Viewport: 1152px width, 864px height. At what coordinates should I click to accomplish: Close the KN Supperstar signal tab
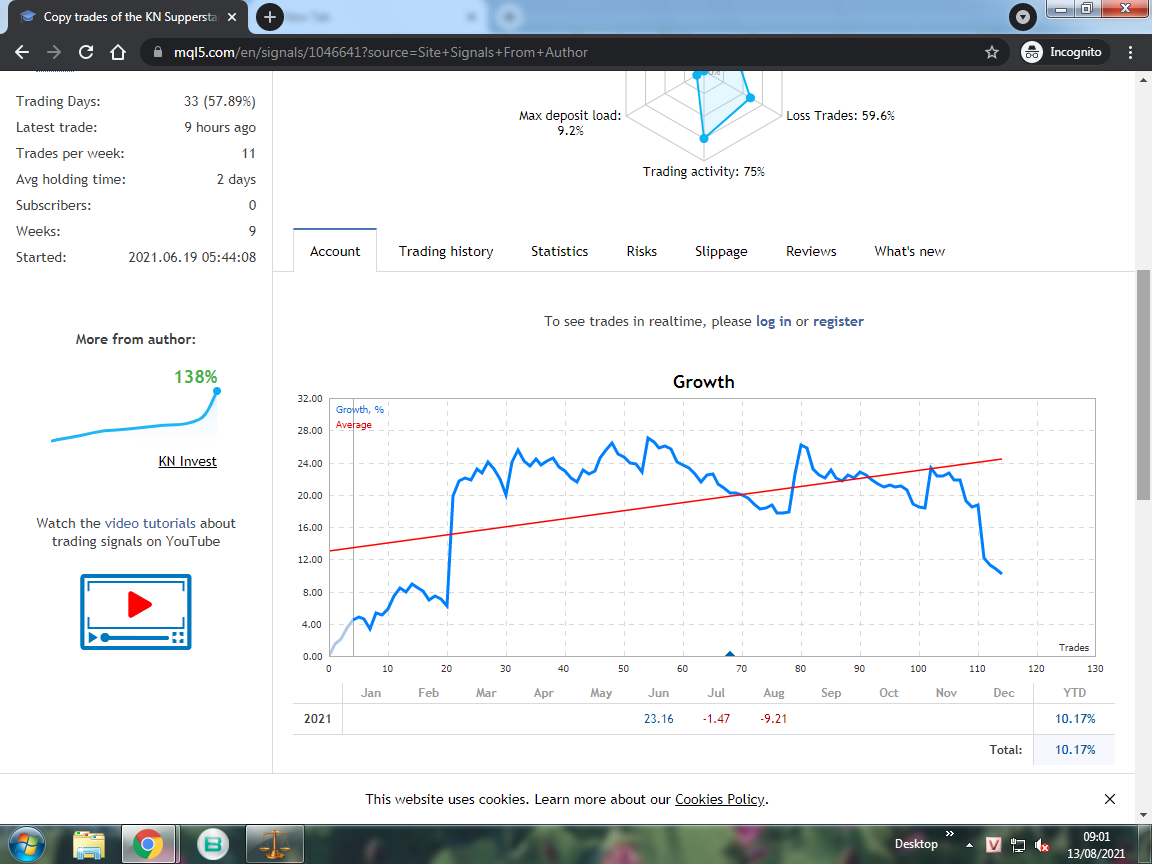point(232,16)
